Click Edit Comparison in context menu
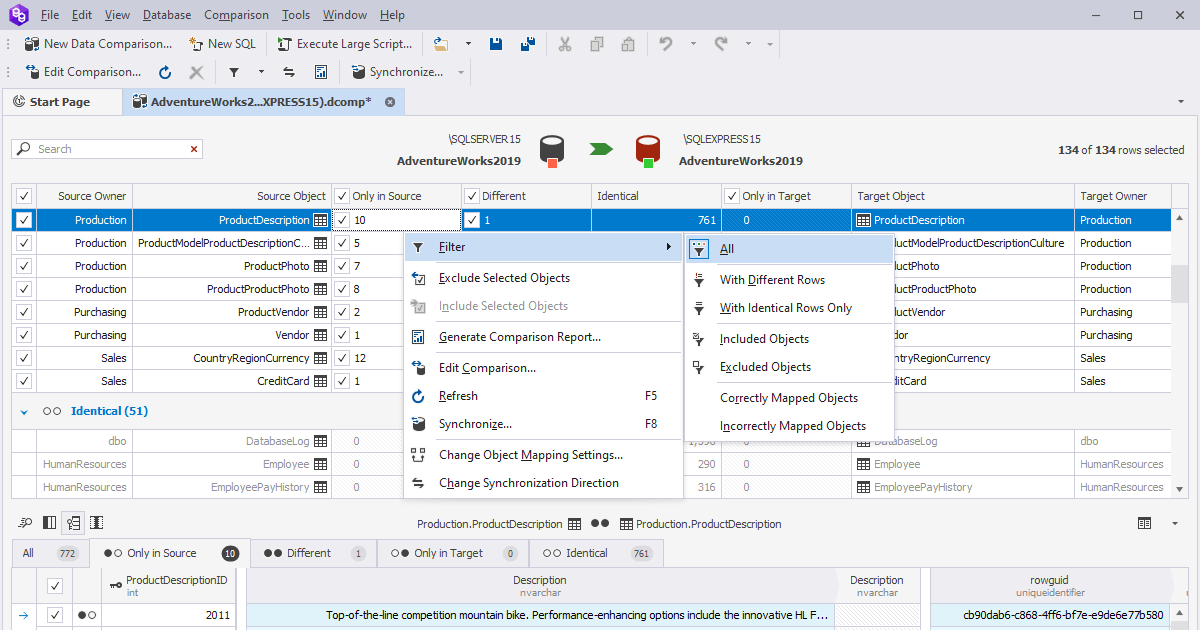1200x630 pixels. pos(543,368)
